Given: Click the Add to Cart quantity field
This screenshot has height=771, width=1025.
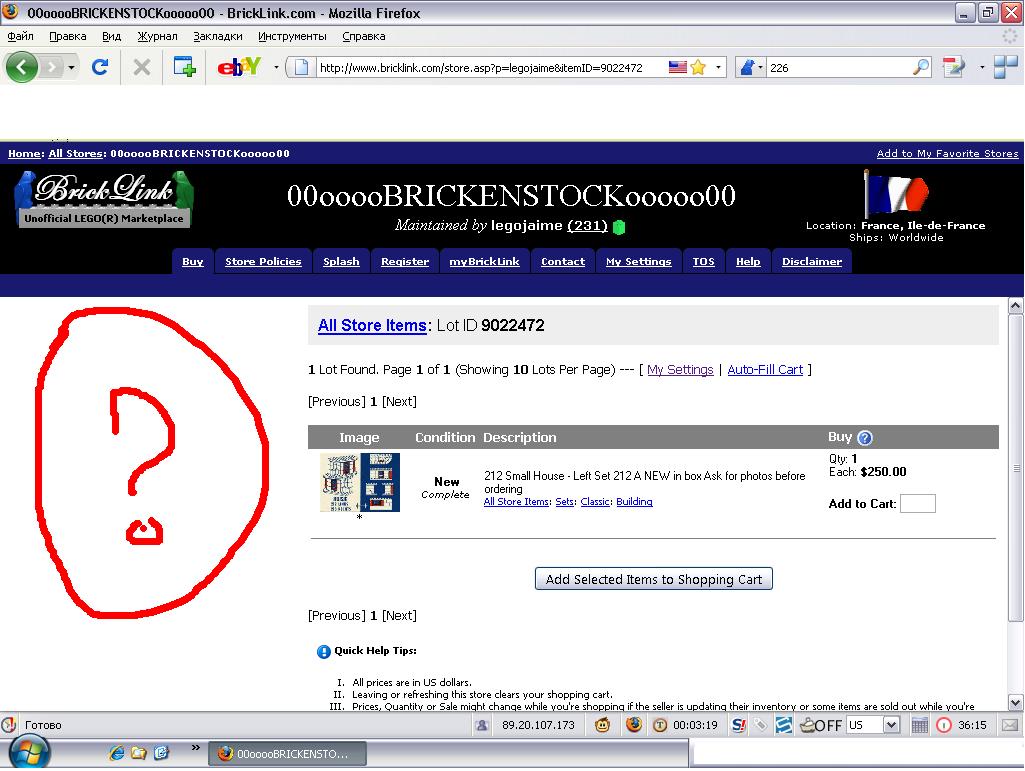Looking at the screenshot, I should 917,504.
